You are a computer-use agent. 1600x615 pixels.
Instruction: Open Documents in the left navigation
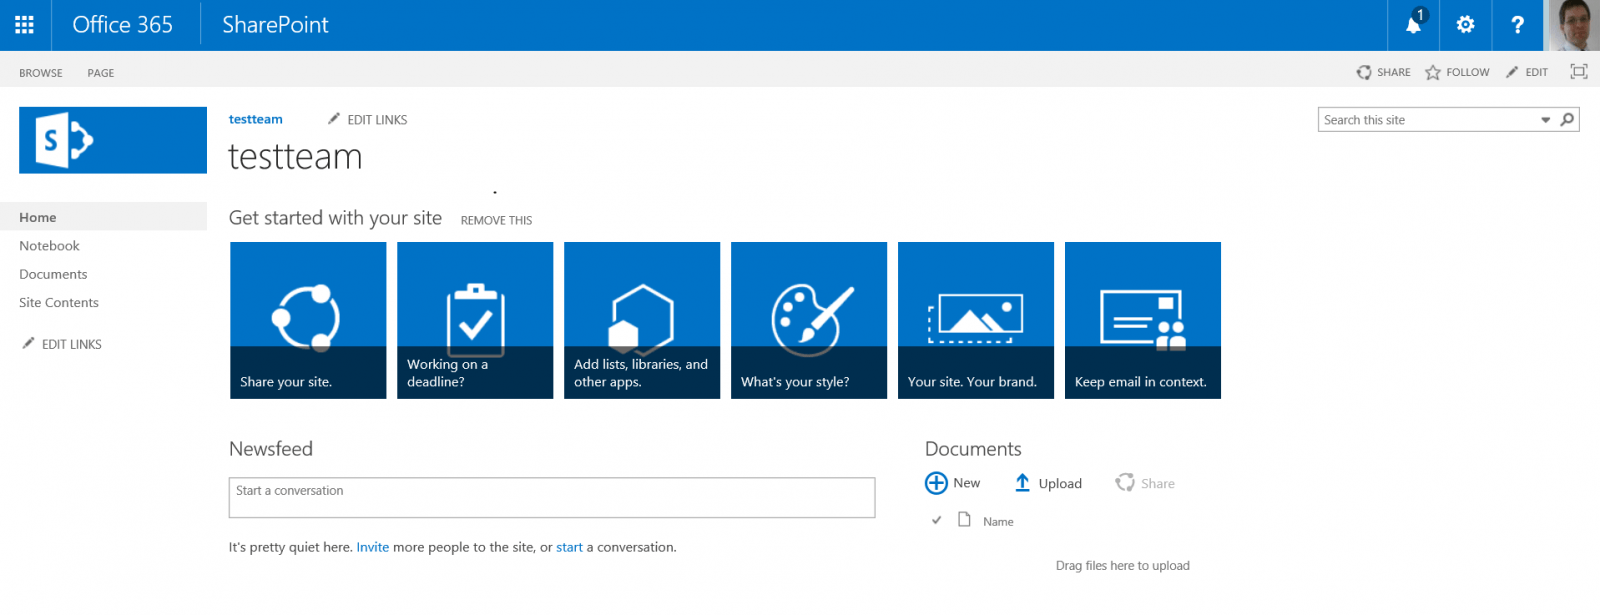53,274
